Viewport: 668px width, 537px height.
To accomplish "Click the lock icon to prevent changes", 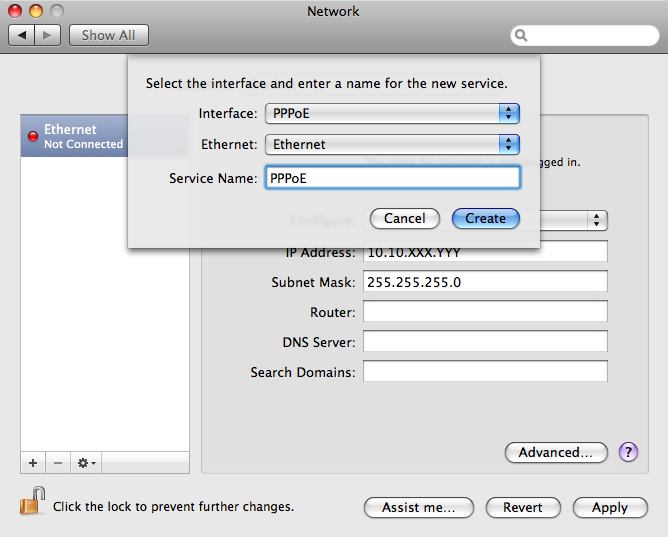I will (x=32, y=501).
